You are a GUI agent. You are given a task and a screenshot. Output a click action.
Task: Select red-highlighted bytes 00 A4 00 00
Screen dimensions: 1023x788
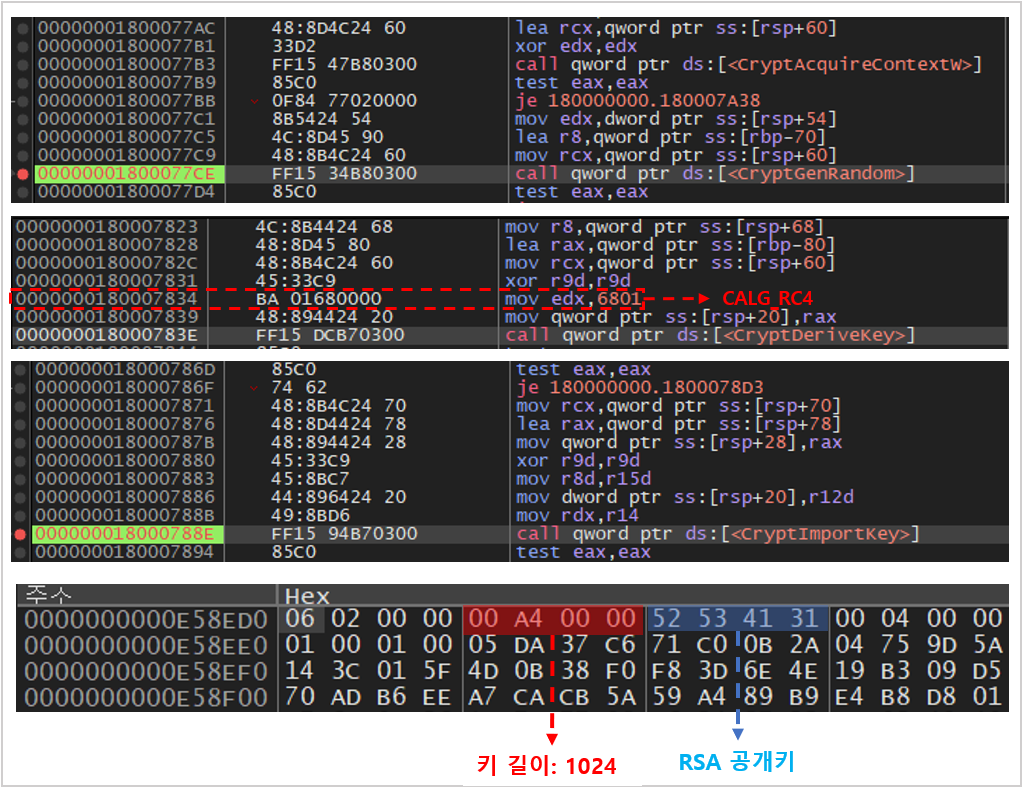click(553, 620)
